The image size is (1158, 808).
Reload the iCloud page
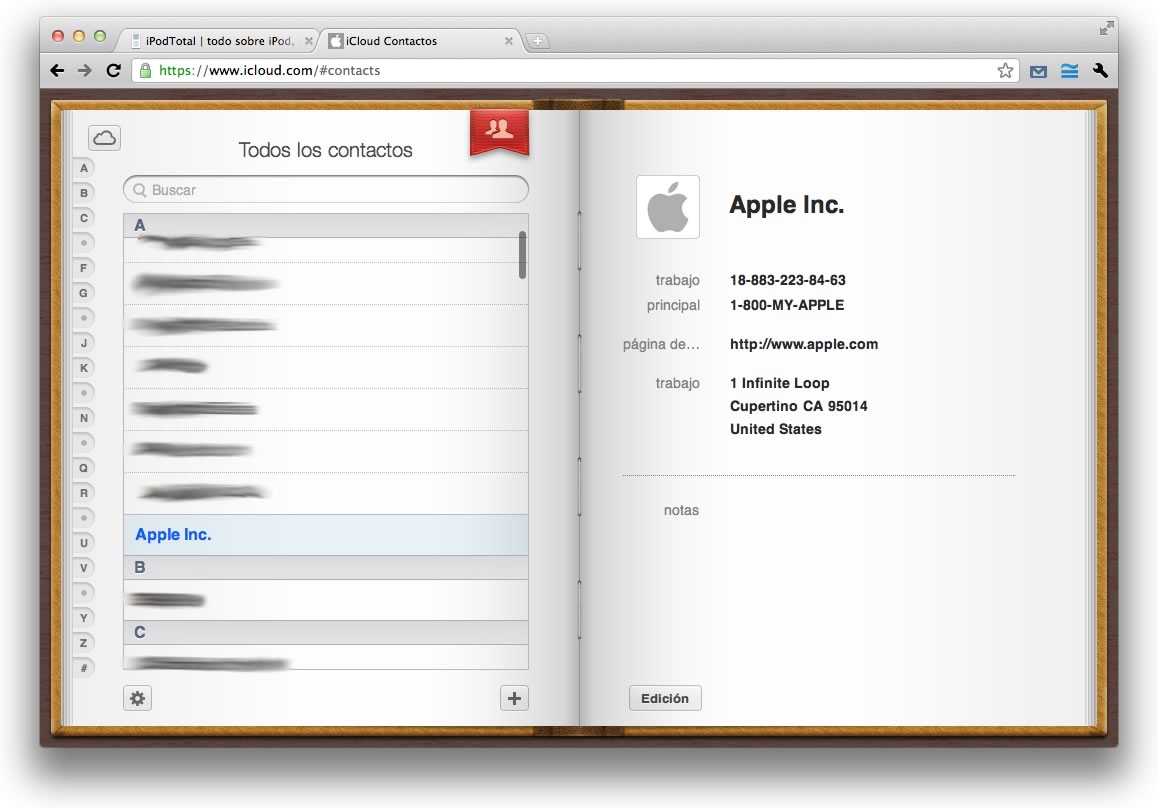113,70
